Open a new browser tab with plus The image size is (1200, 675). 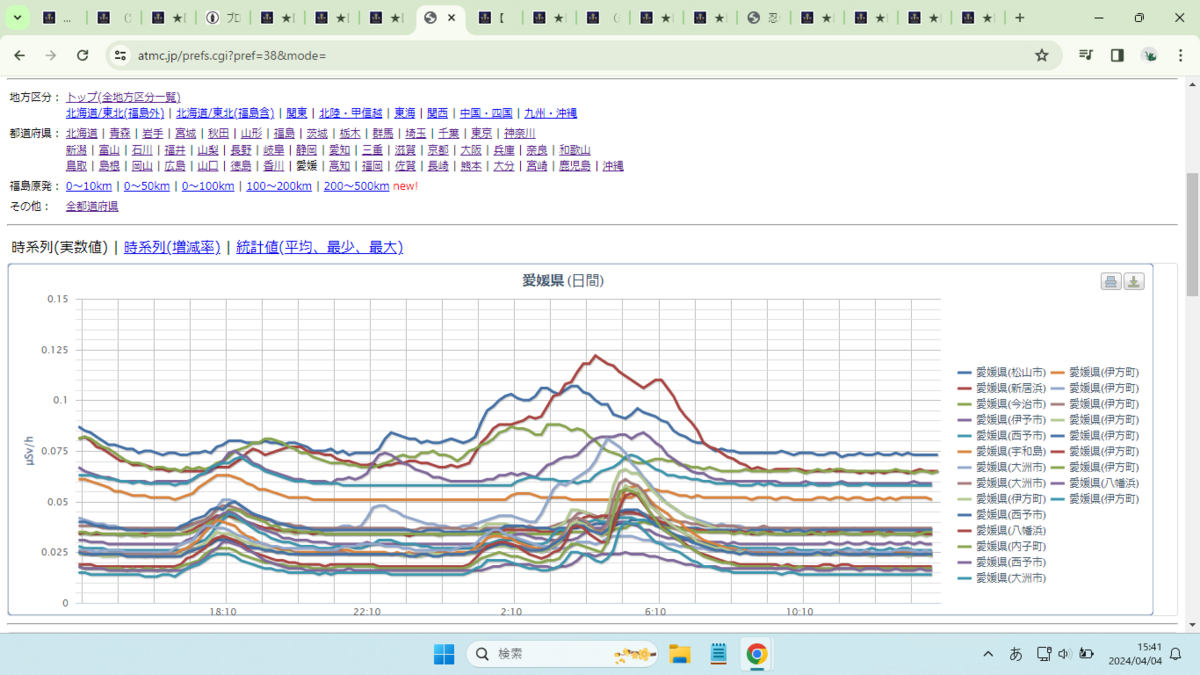click(x=1020, y=18)
